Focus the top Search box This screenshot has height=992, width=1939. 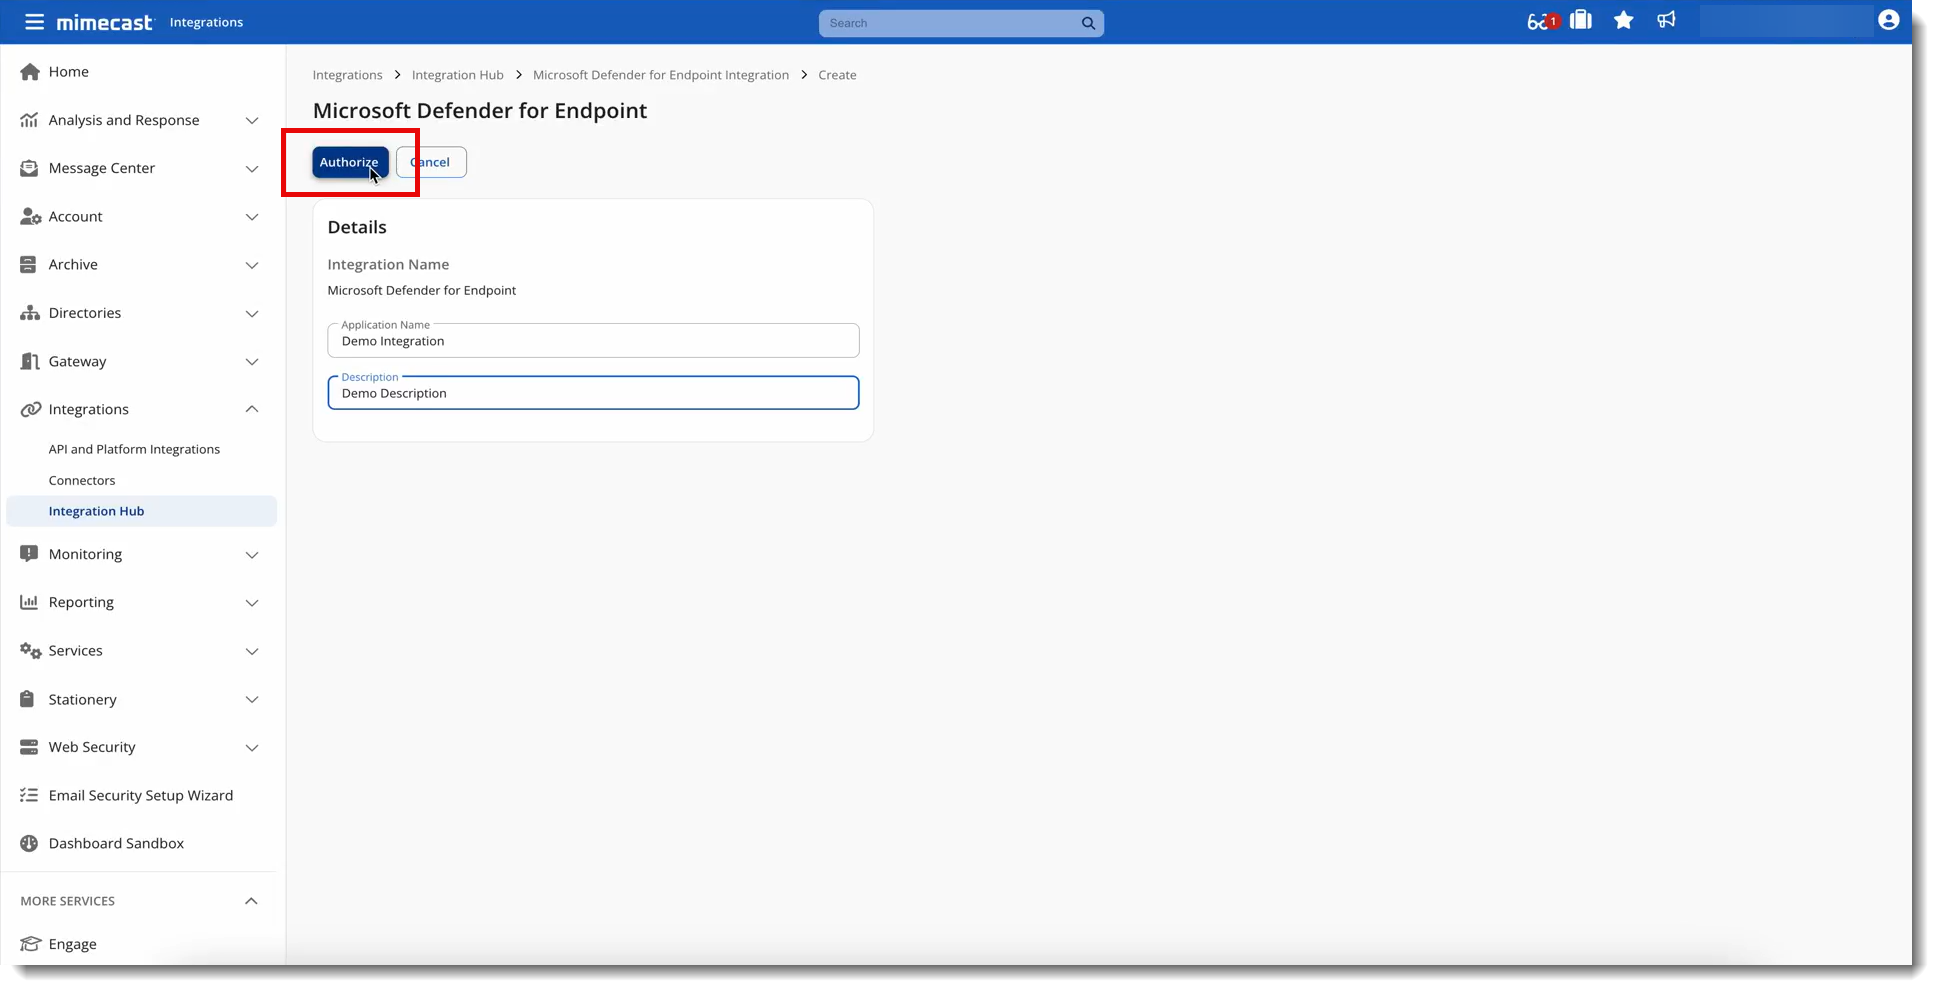(x=950, y=23)
